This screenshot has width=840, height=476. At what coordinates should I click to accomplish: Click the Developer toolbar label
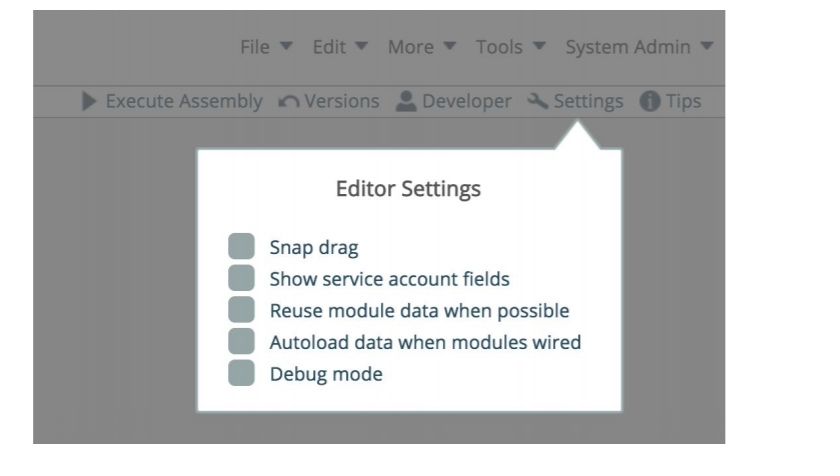tap(466, 101)
